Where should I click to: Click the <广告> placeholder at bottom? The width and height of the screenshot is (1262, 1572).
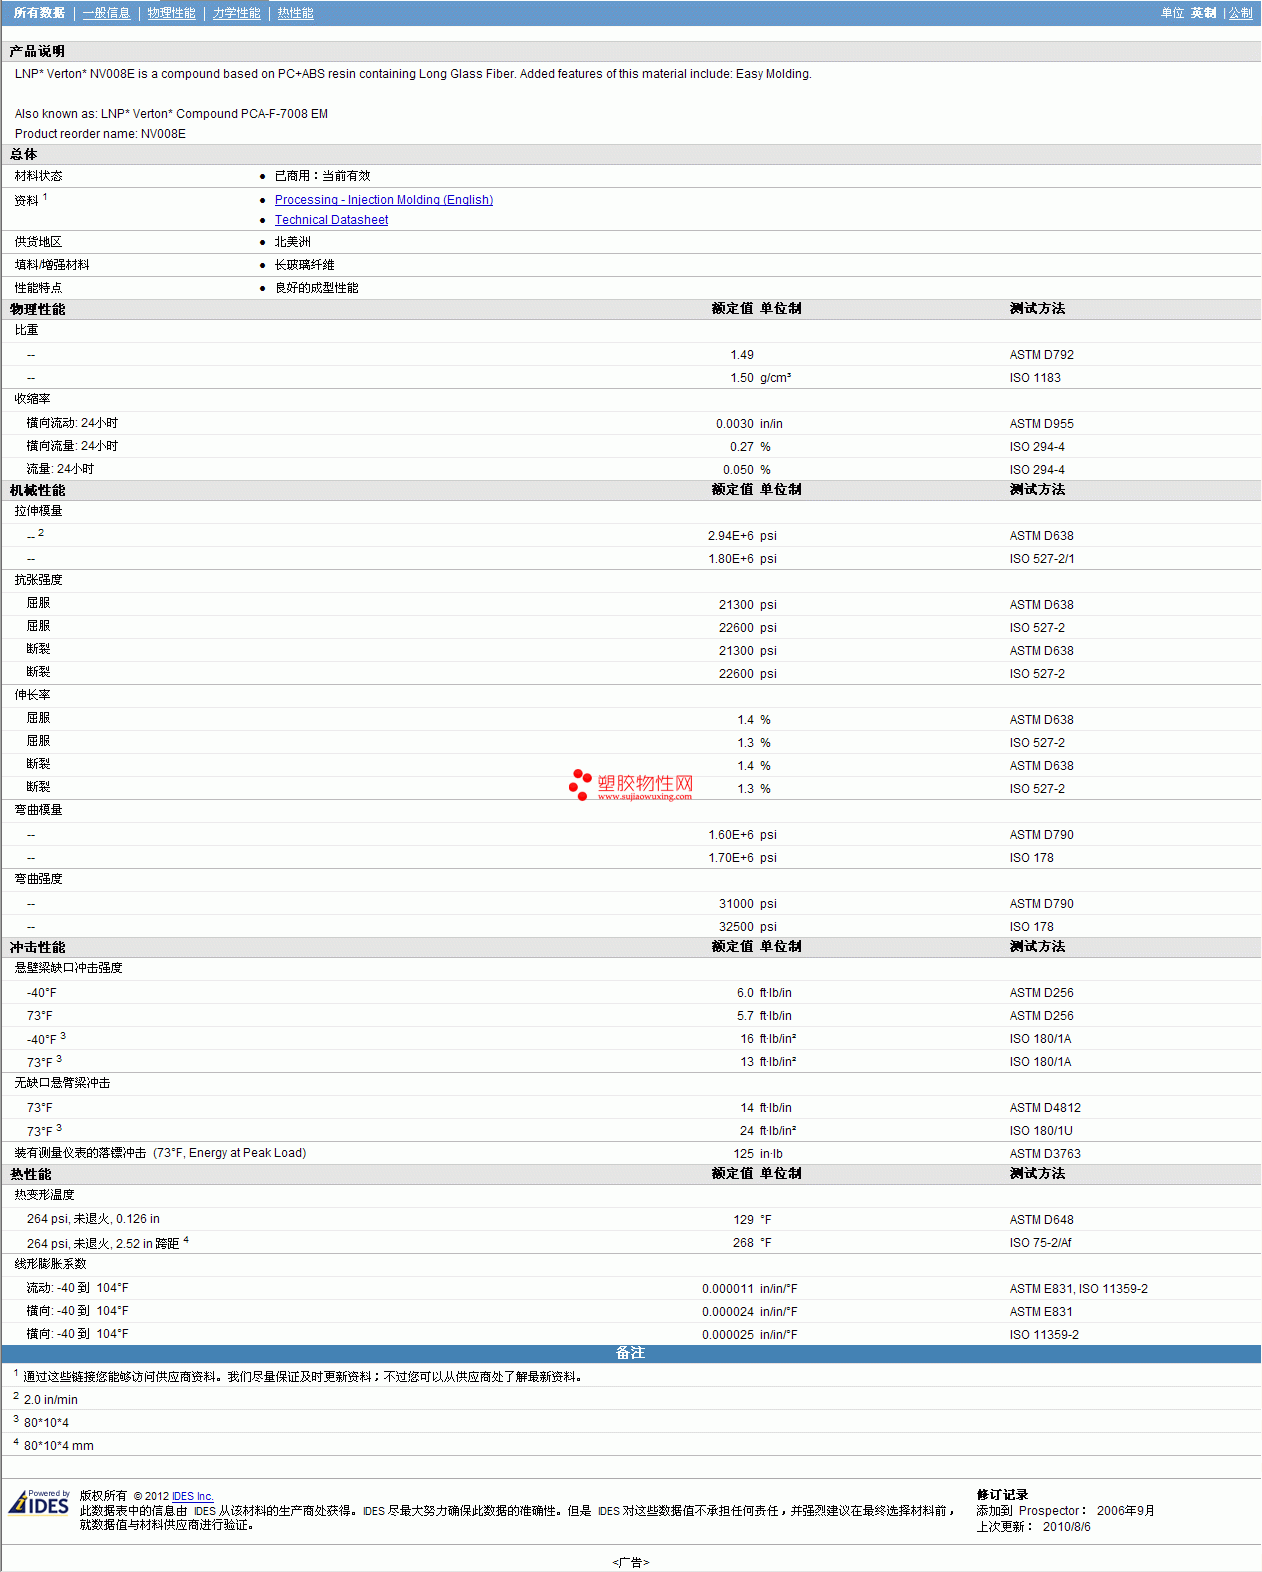pyautogui.click(x=630, y=1562)
